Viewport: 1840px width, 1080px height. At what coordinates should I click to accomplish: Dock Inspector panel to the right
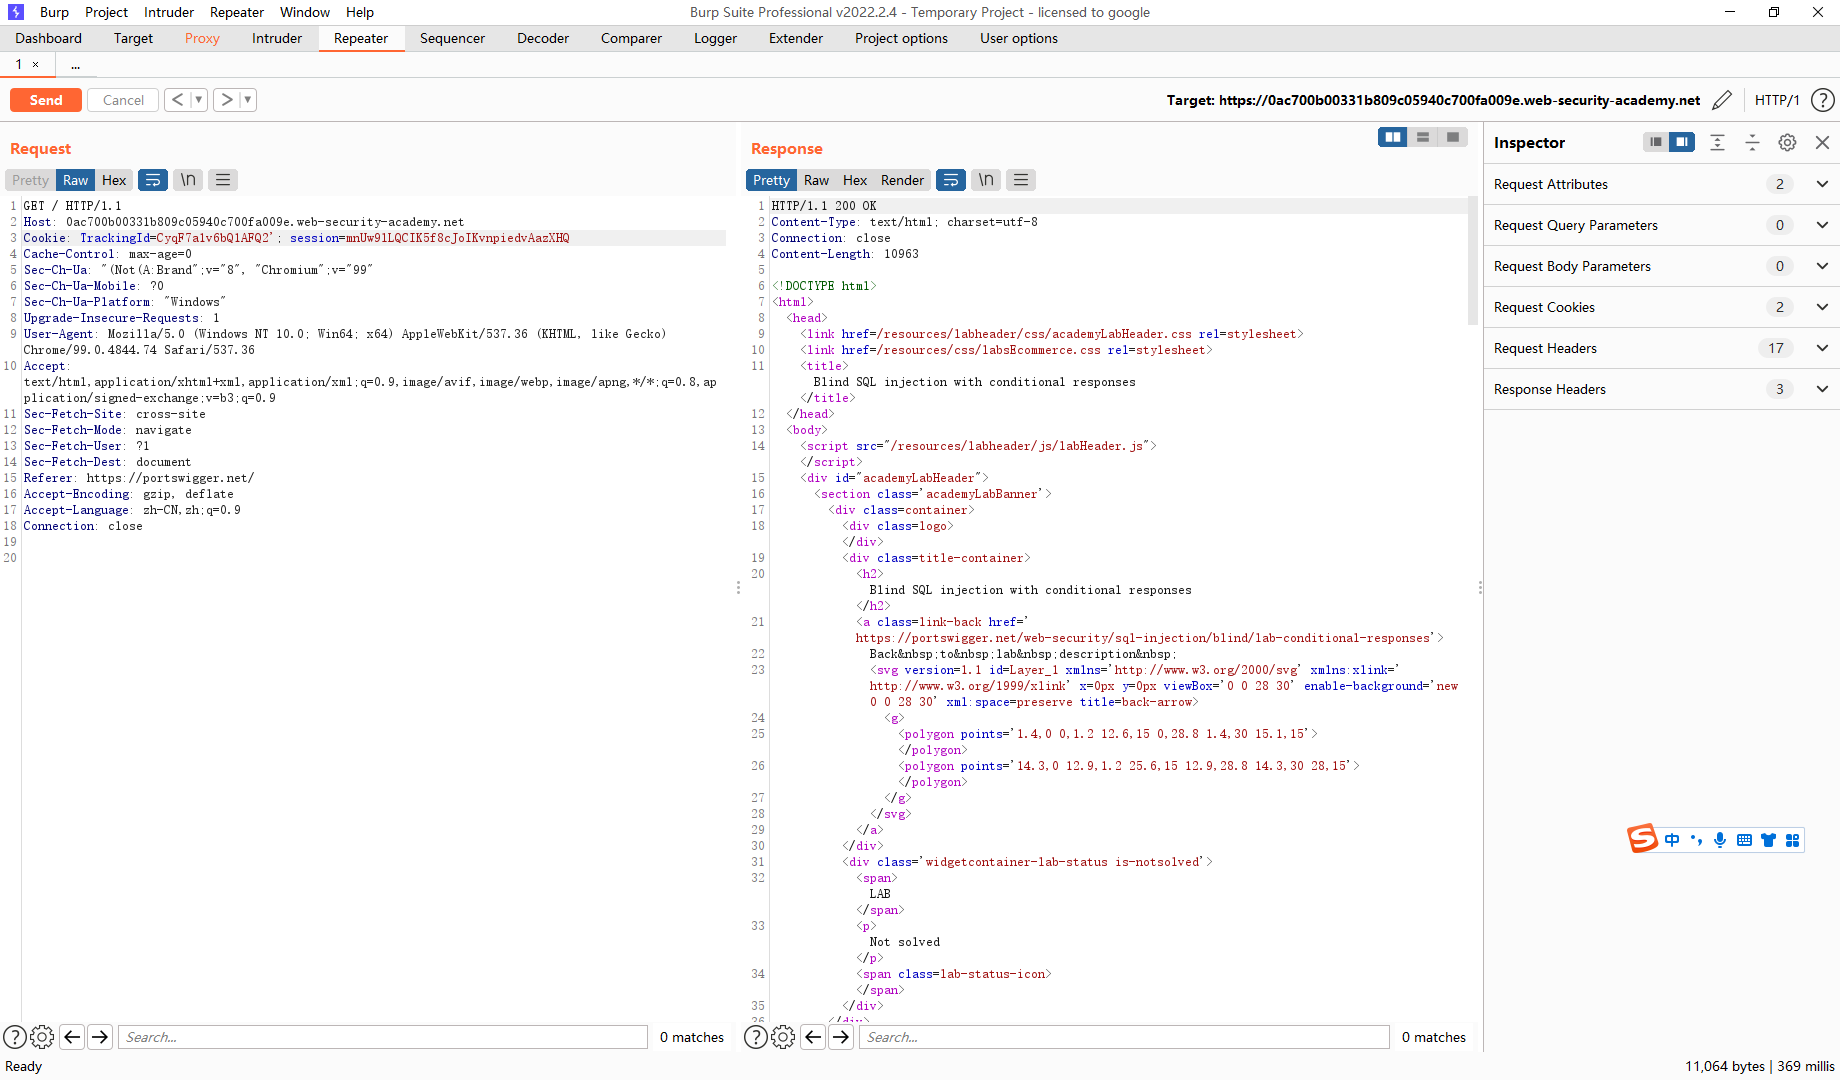1682,142
